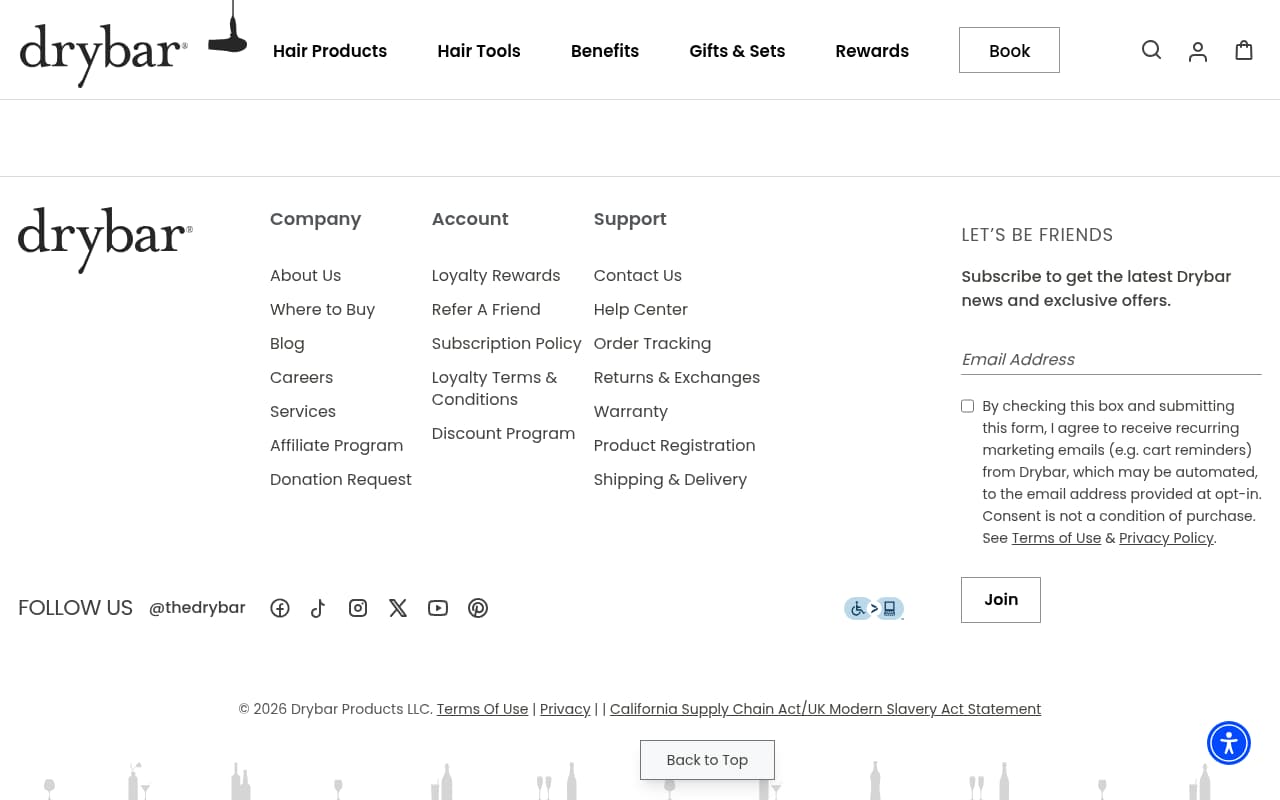The image size is (1280, 800).
Task: Open California Supply Chain Act statement link
Action: (x=825, y=709)
